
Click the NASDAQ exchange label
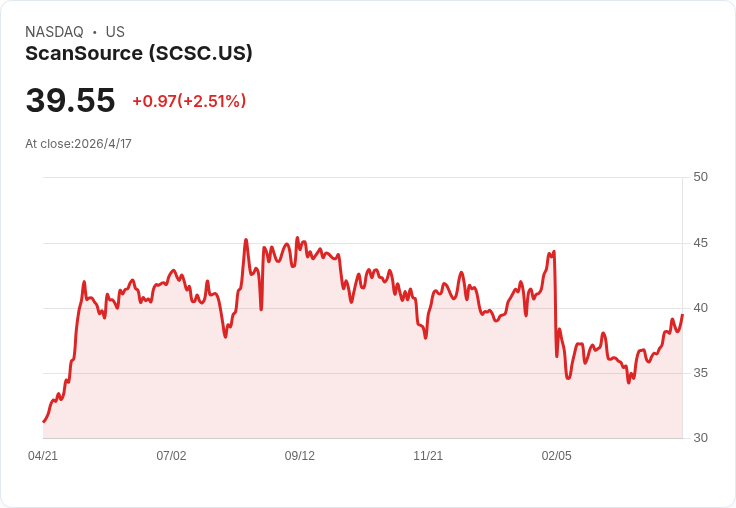[54, 32]
